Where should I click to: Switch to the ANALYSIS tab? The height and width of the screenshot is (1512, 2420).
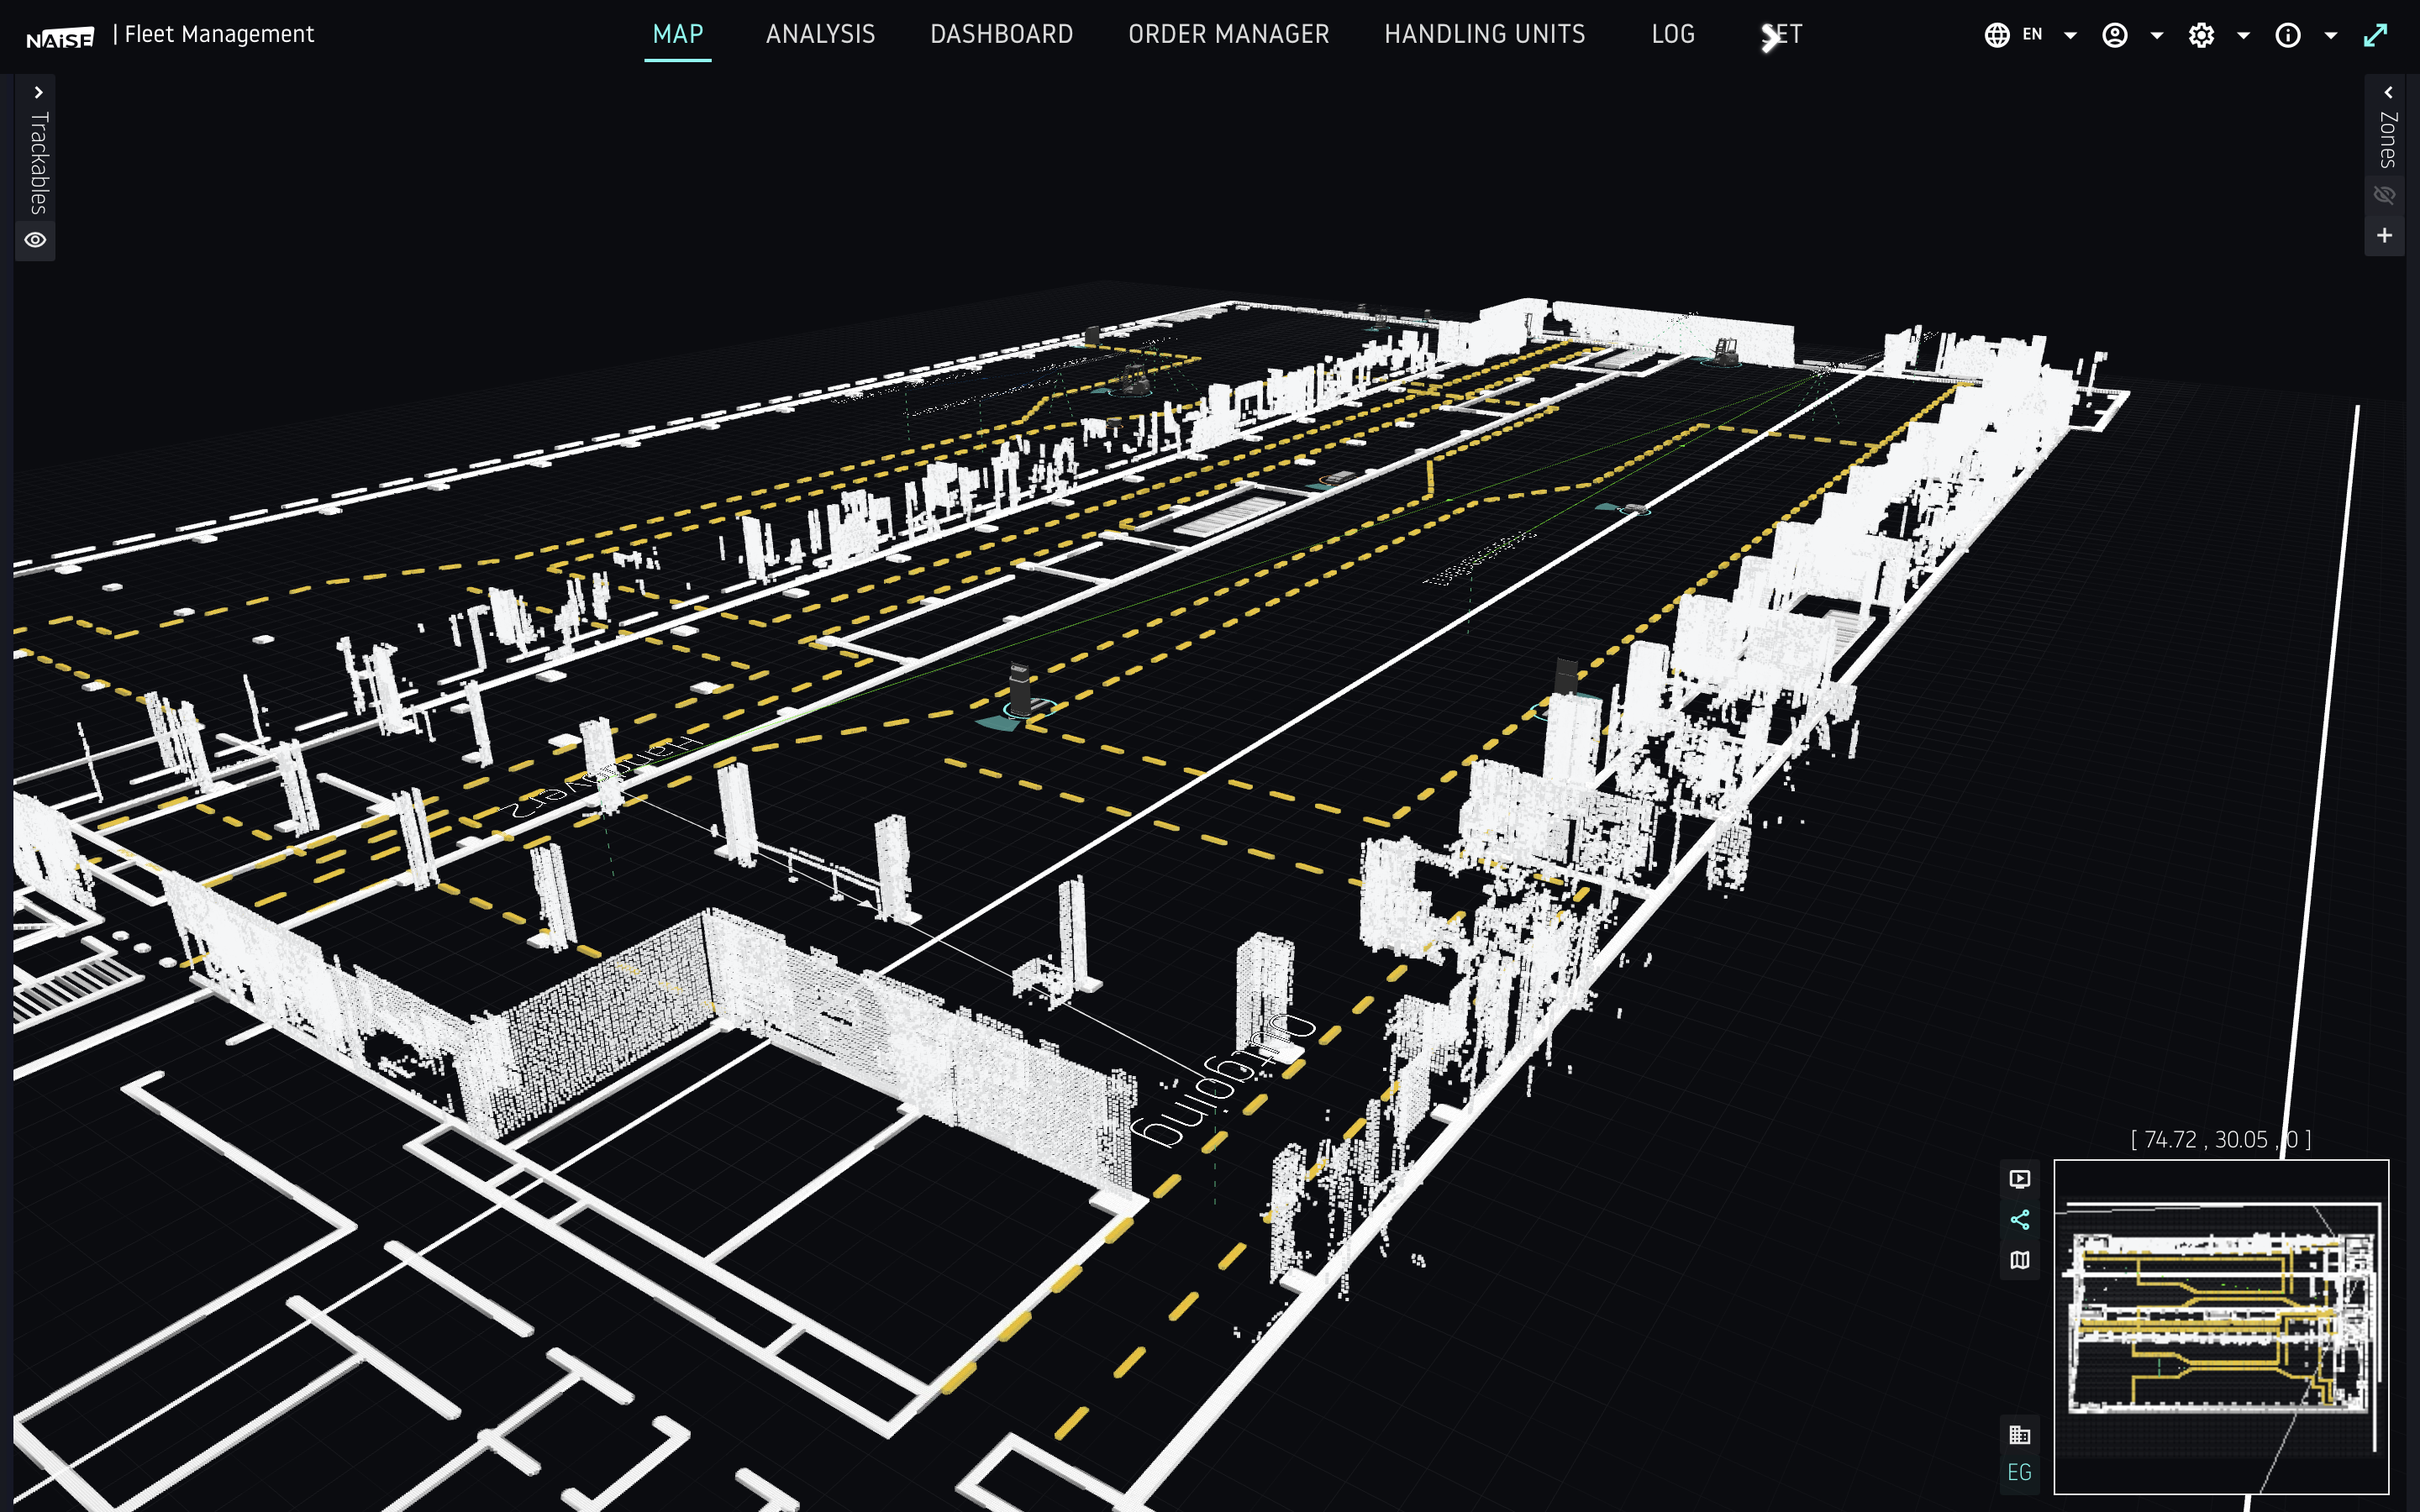(x=820, y=35)
